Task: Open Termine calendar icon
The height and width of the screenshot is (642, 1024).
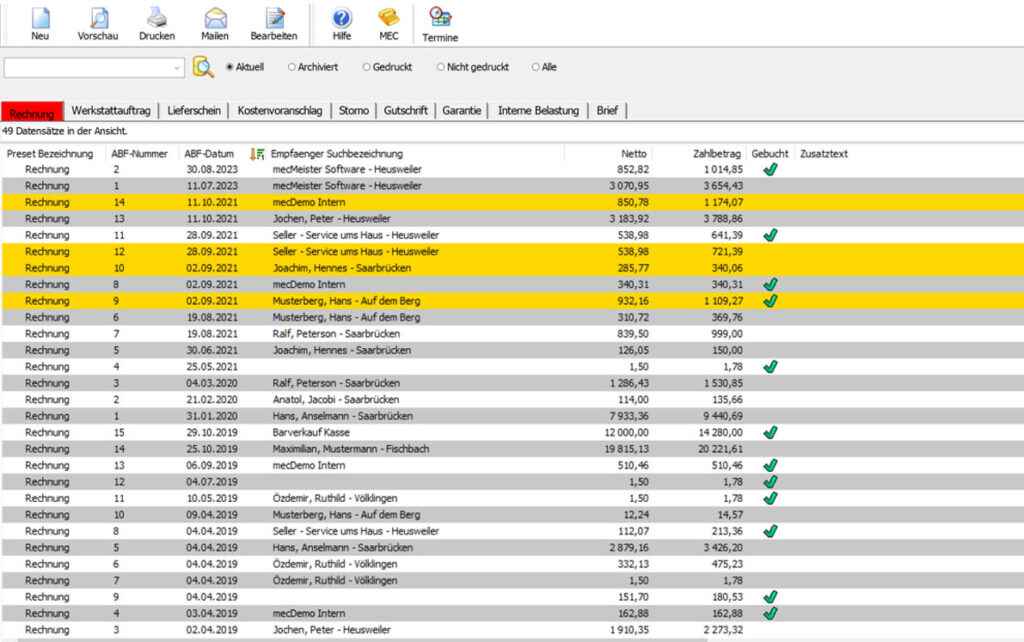Action: tap(440, 18)
